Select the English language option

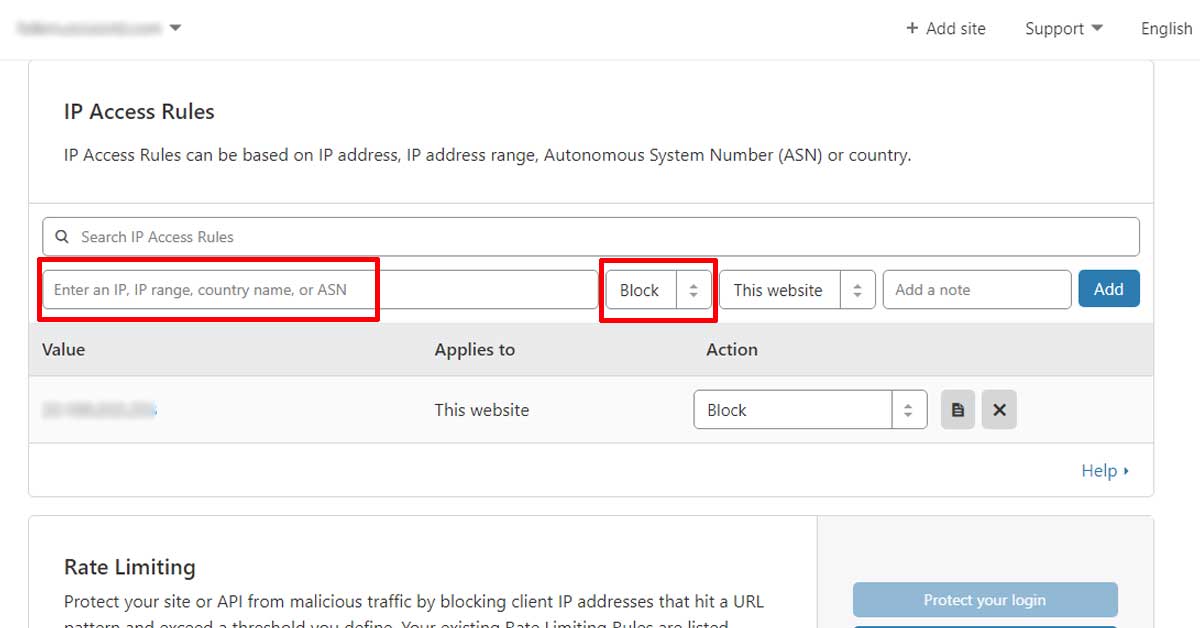1165,28
